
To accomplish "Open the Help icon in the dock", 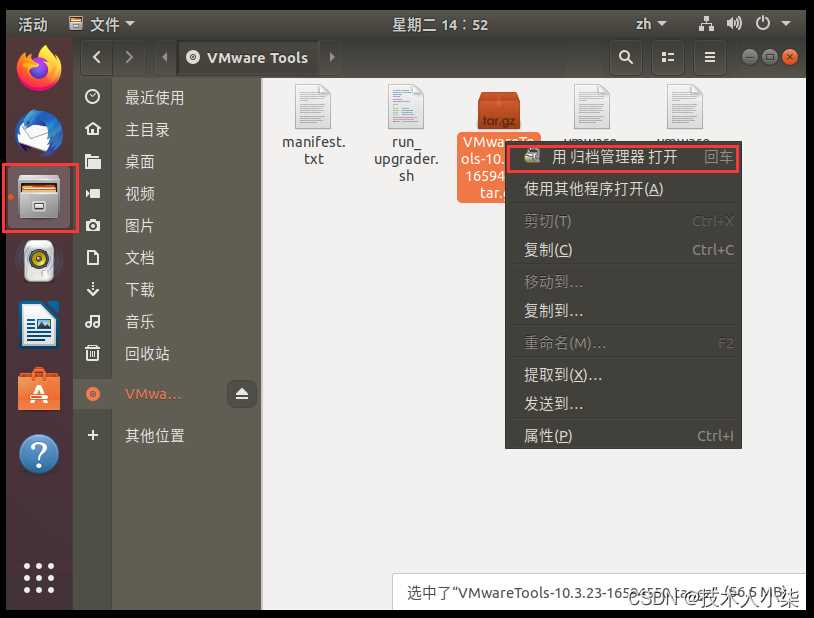I will pyautogui.click(x=39, y=454).
